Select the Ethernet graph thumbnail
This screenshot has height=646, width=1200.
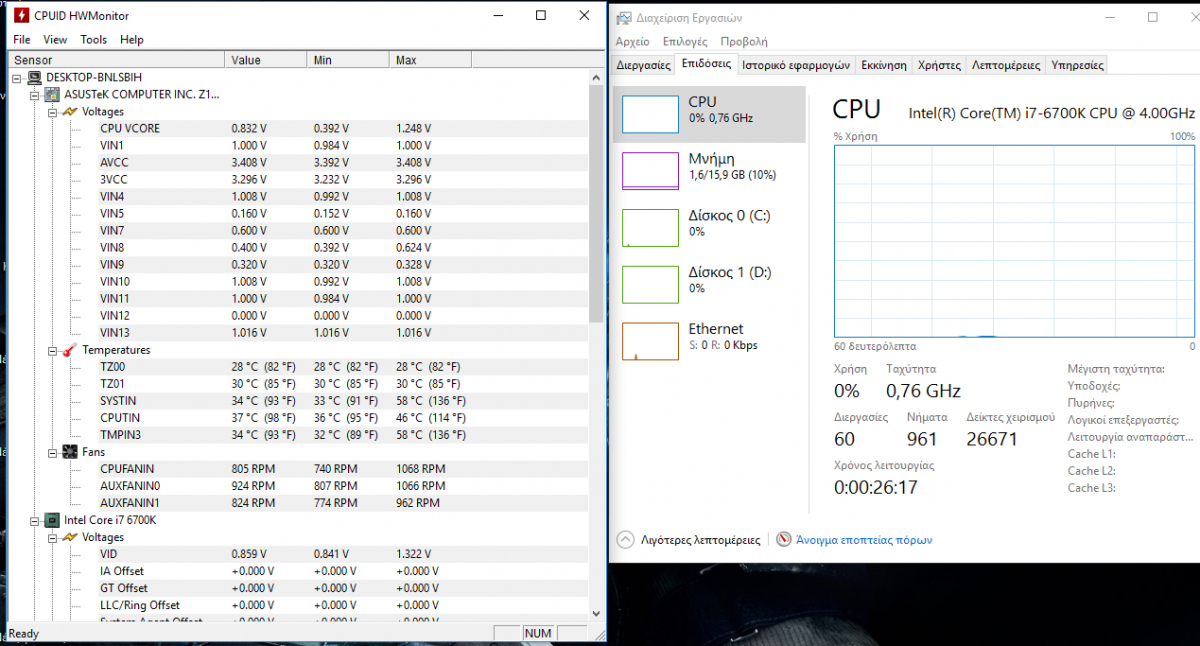coord(650,341)
